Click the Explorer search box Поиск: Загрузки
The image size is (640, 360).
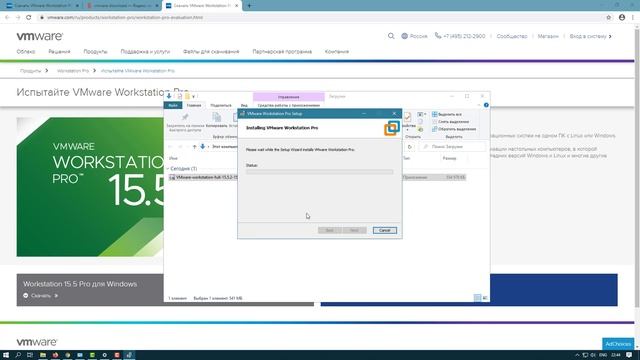pos(453,147)
